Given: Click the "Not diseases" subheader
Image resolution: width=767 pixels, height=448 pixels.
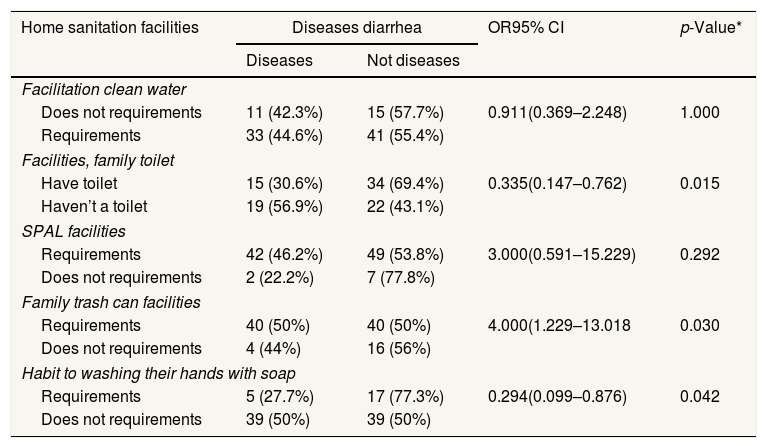Looking at the screenshot, I should pos(413,60).
